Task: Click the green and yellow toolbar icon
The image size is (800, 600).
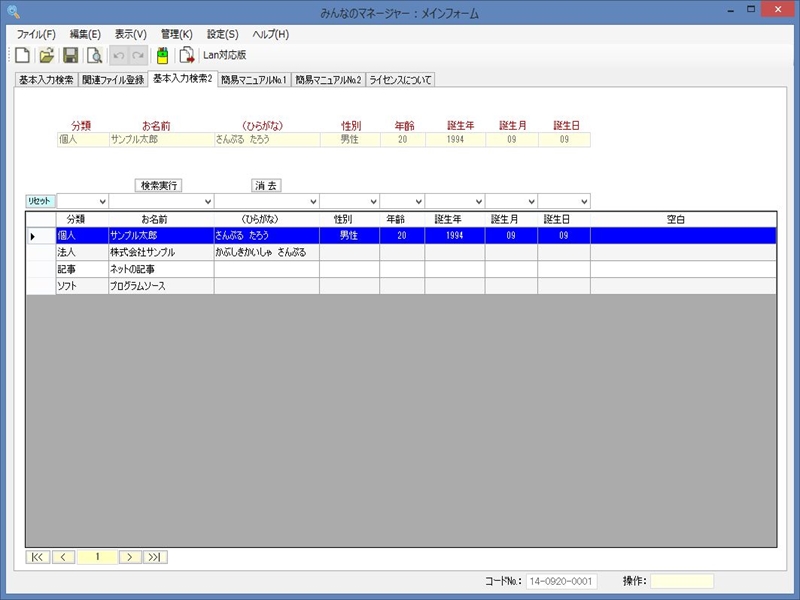Action: point(162,55)
